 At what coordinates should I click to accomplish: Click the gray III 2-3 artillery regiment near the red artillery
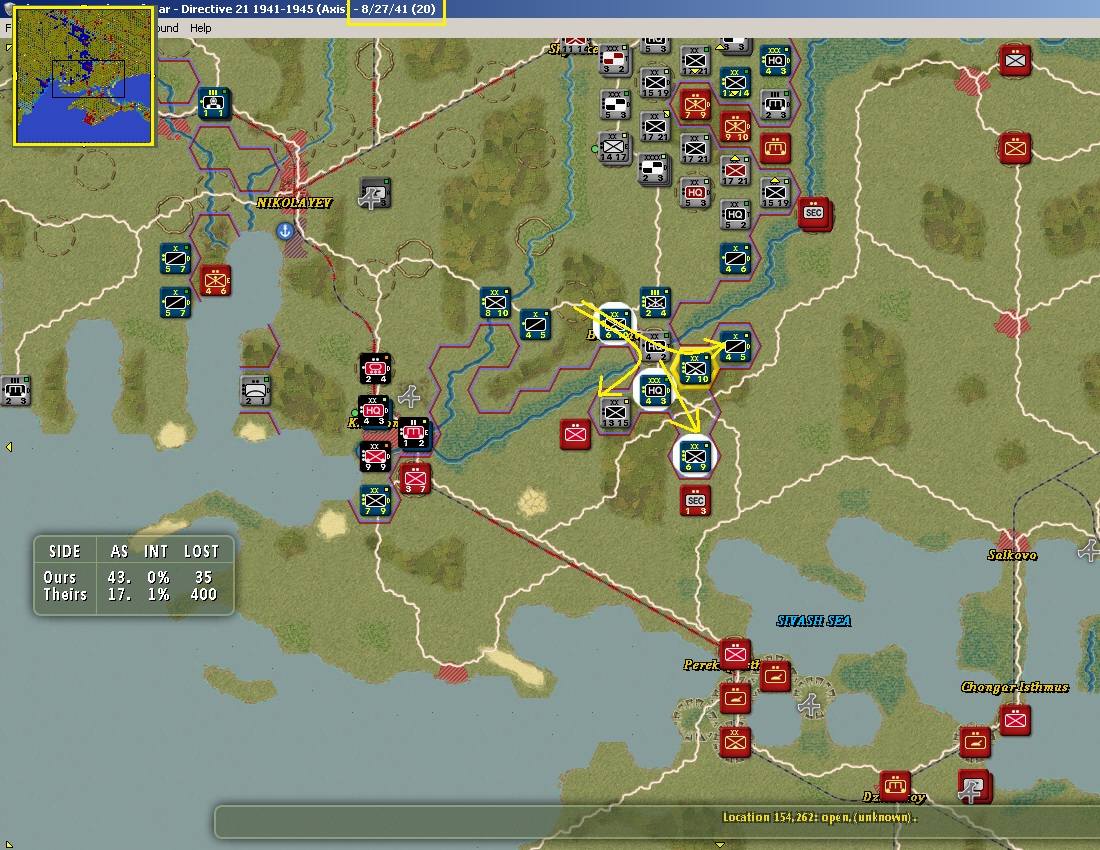click(x=775, y=105)
